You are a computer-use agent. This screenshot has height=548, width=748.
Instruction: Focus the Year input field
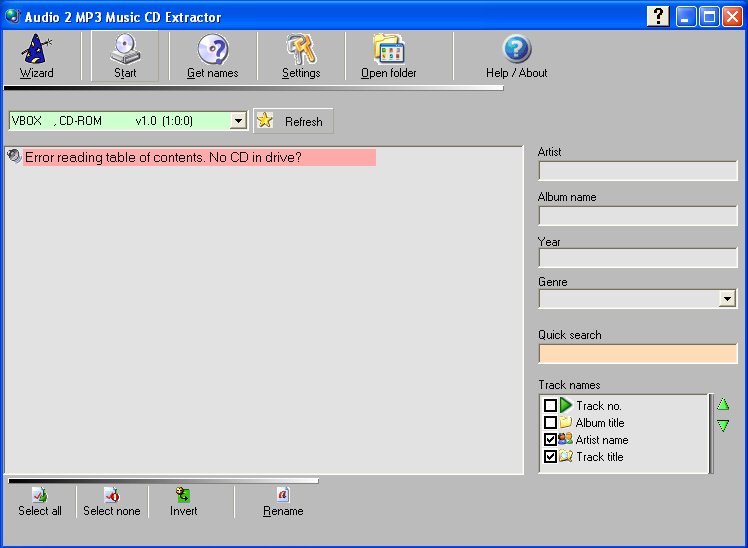click(x=638, y=258)
